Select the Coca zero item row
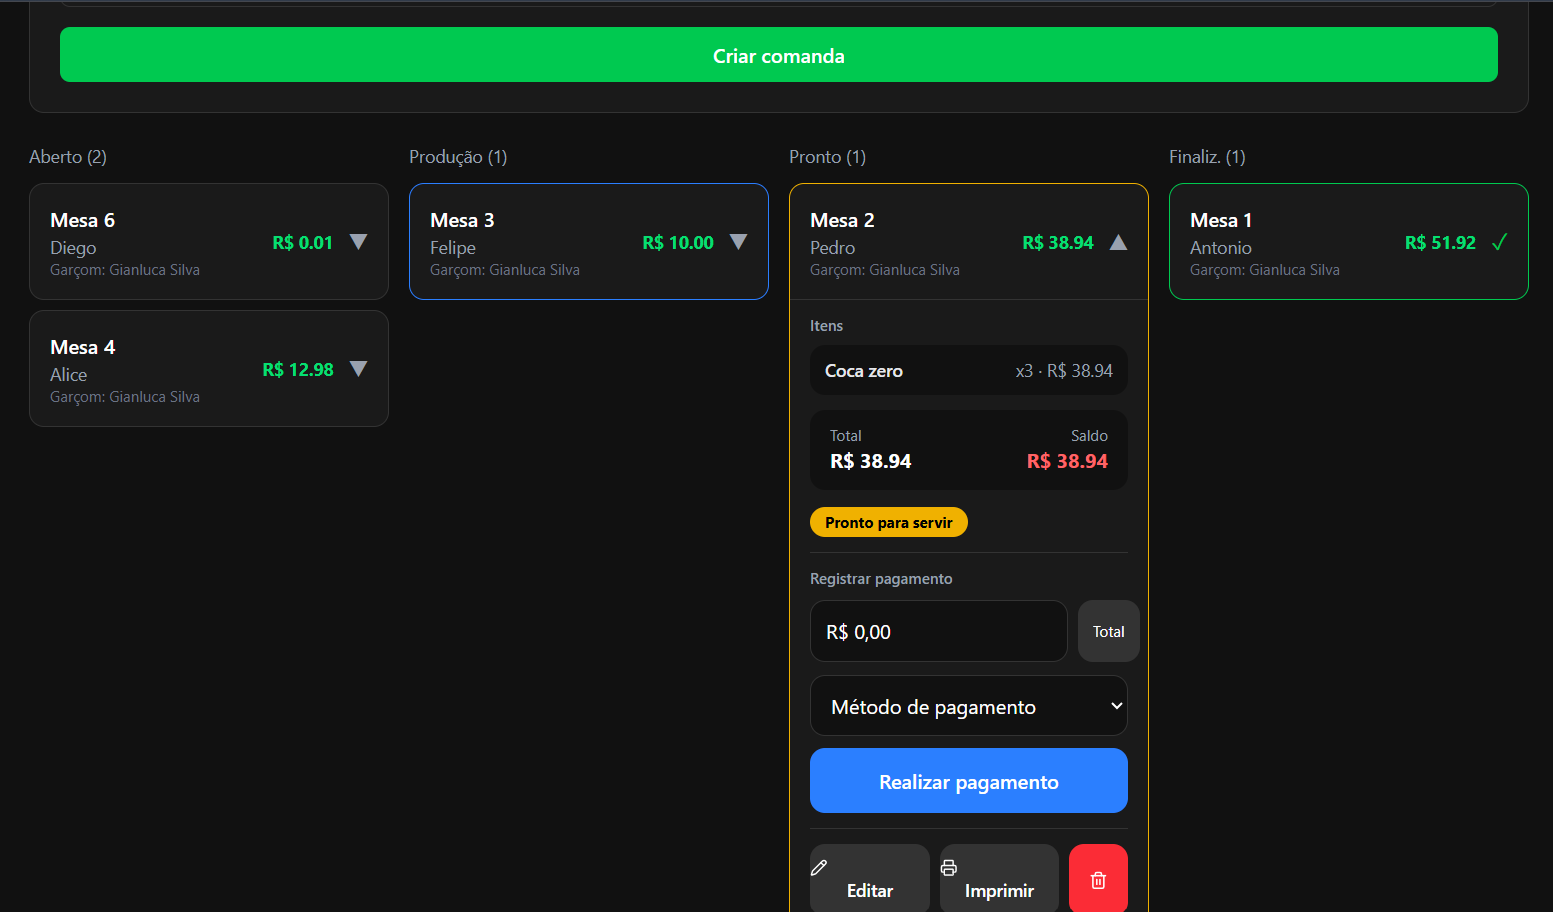 pos(968,371)
